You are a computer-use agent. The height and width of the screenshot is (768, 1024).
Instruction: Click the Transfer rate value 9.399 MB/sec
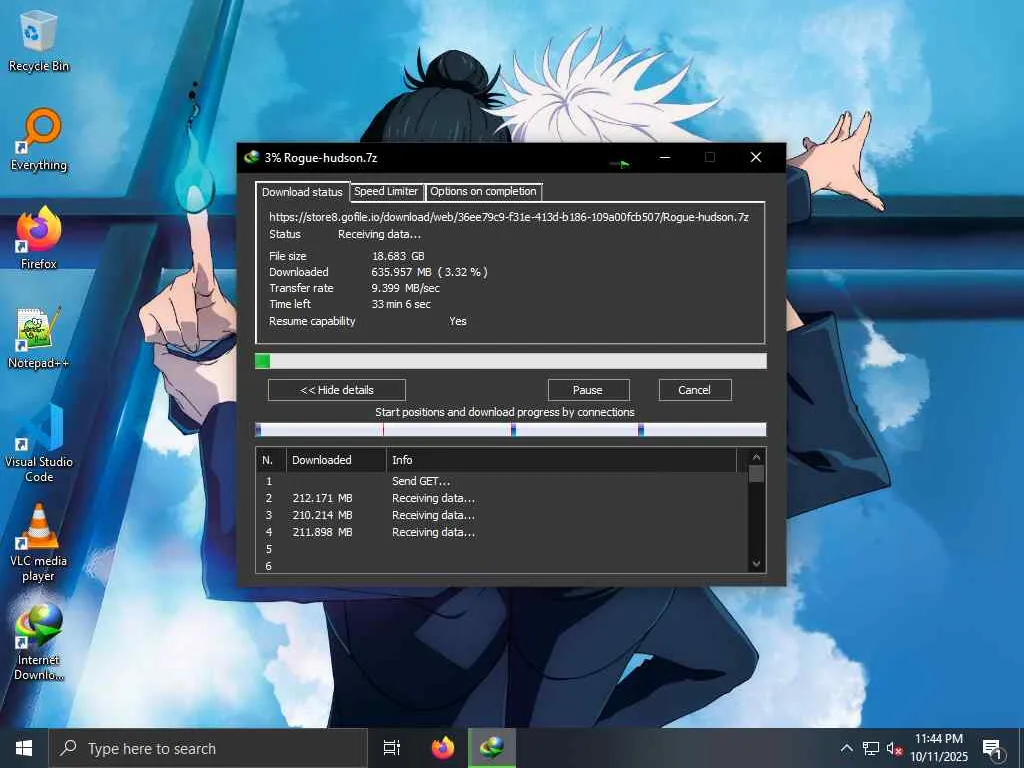[x=406, y=288]
